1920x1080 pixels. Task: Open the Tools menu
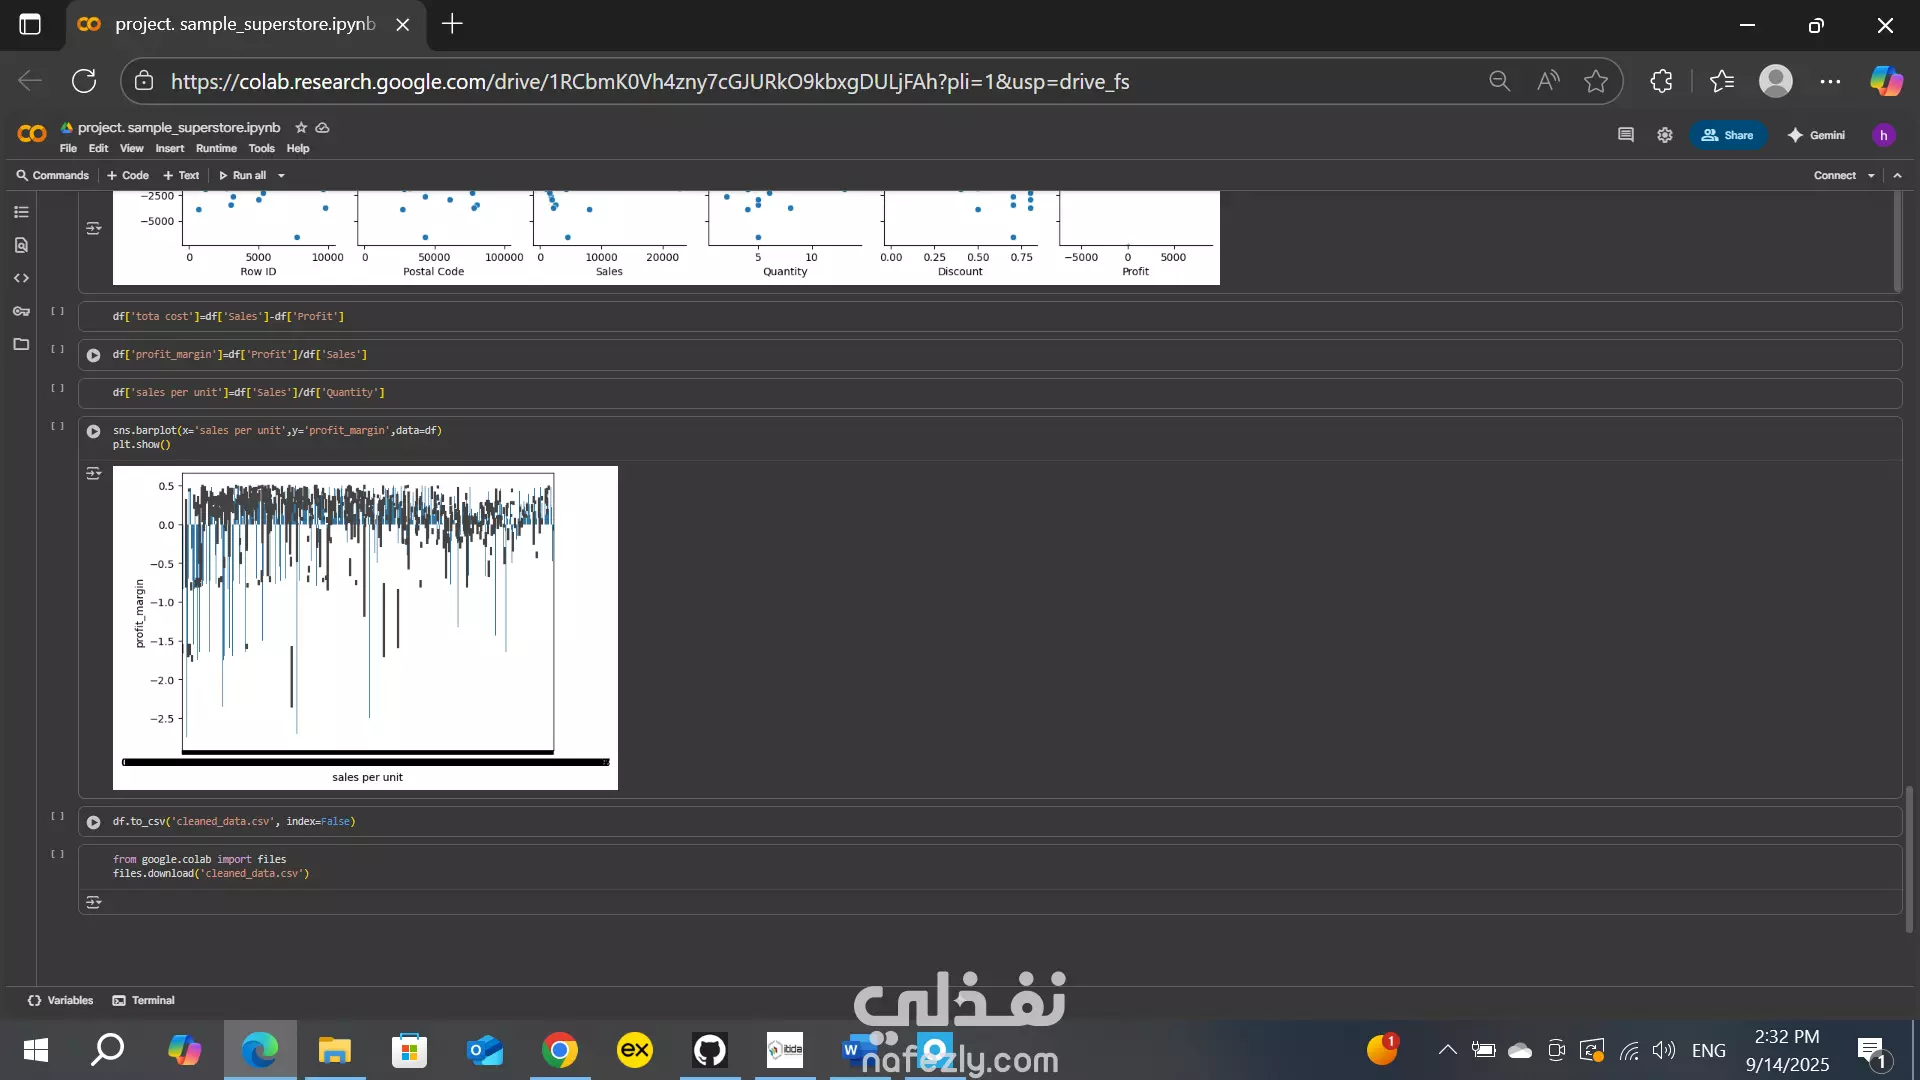coord(262,149)
